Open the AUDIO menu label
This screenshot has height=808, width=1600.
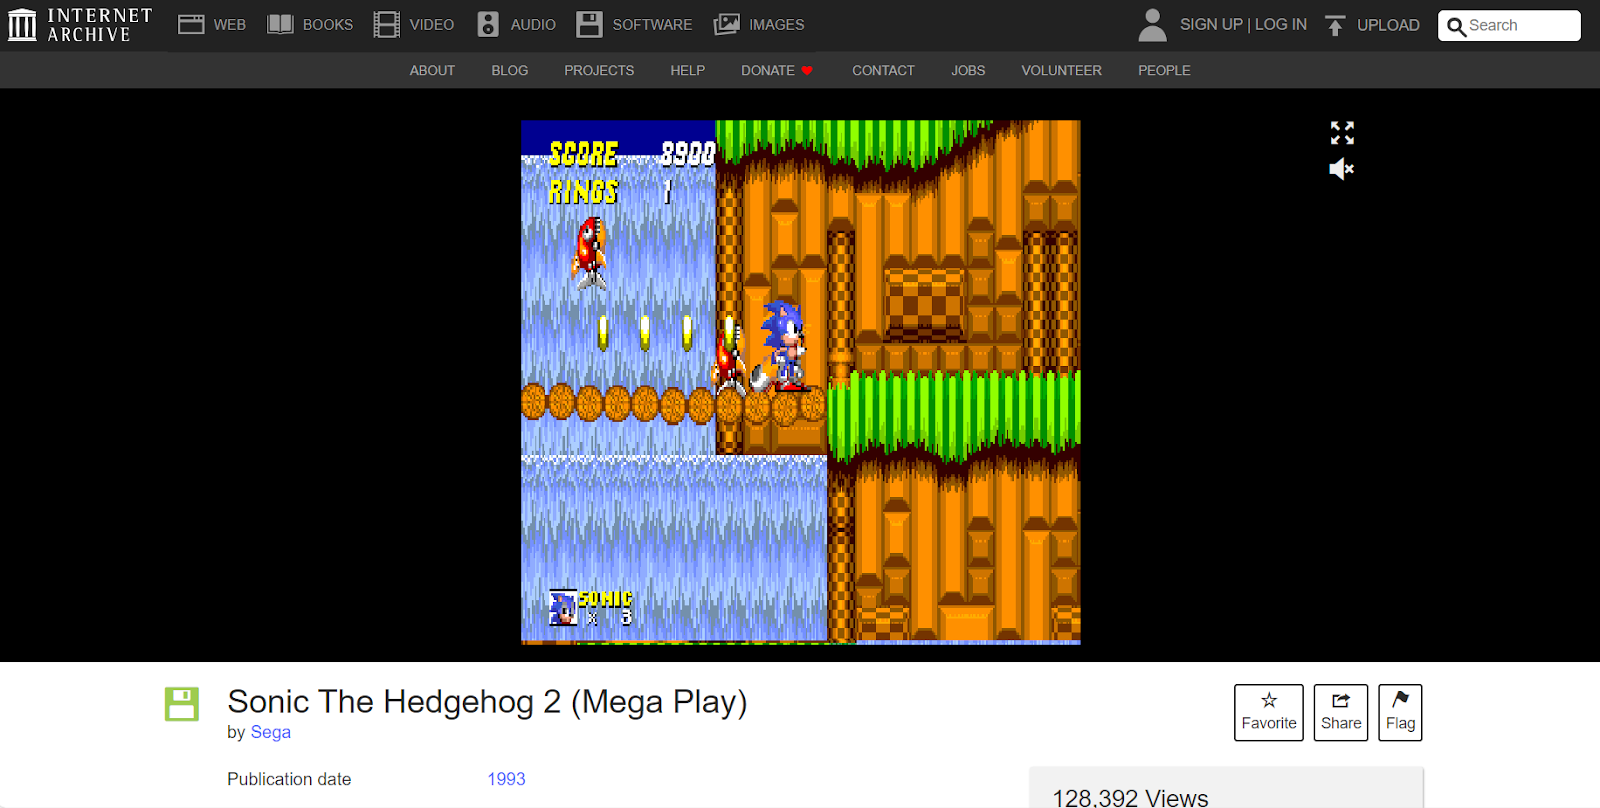533,25
